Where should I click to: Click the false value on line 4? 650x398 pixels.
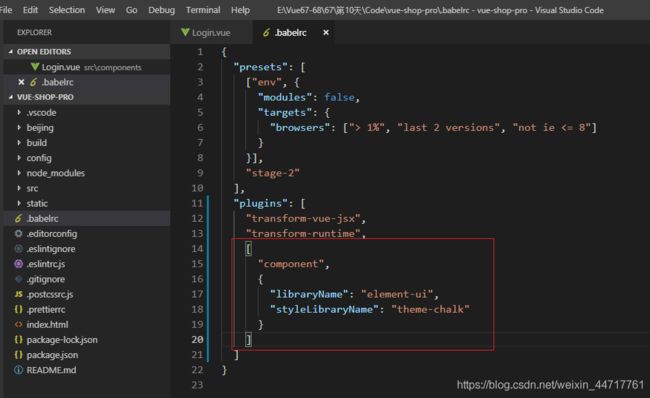340,97
